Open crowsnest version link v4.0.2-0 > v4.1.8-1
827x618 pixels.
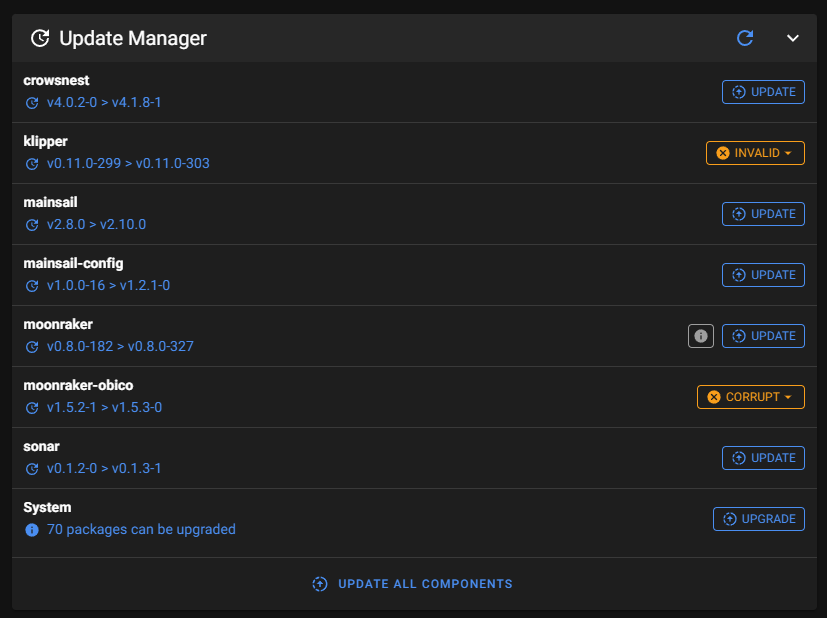tap(104, 102)
